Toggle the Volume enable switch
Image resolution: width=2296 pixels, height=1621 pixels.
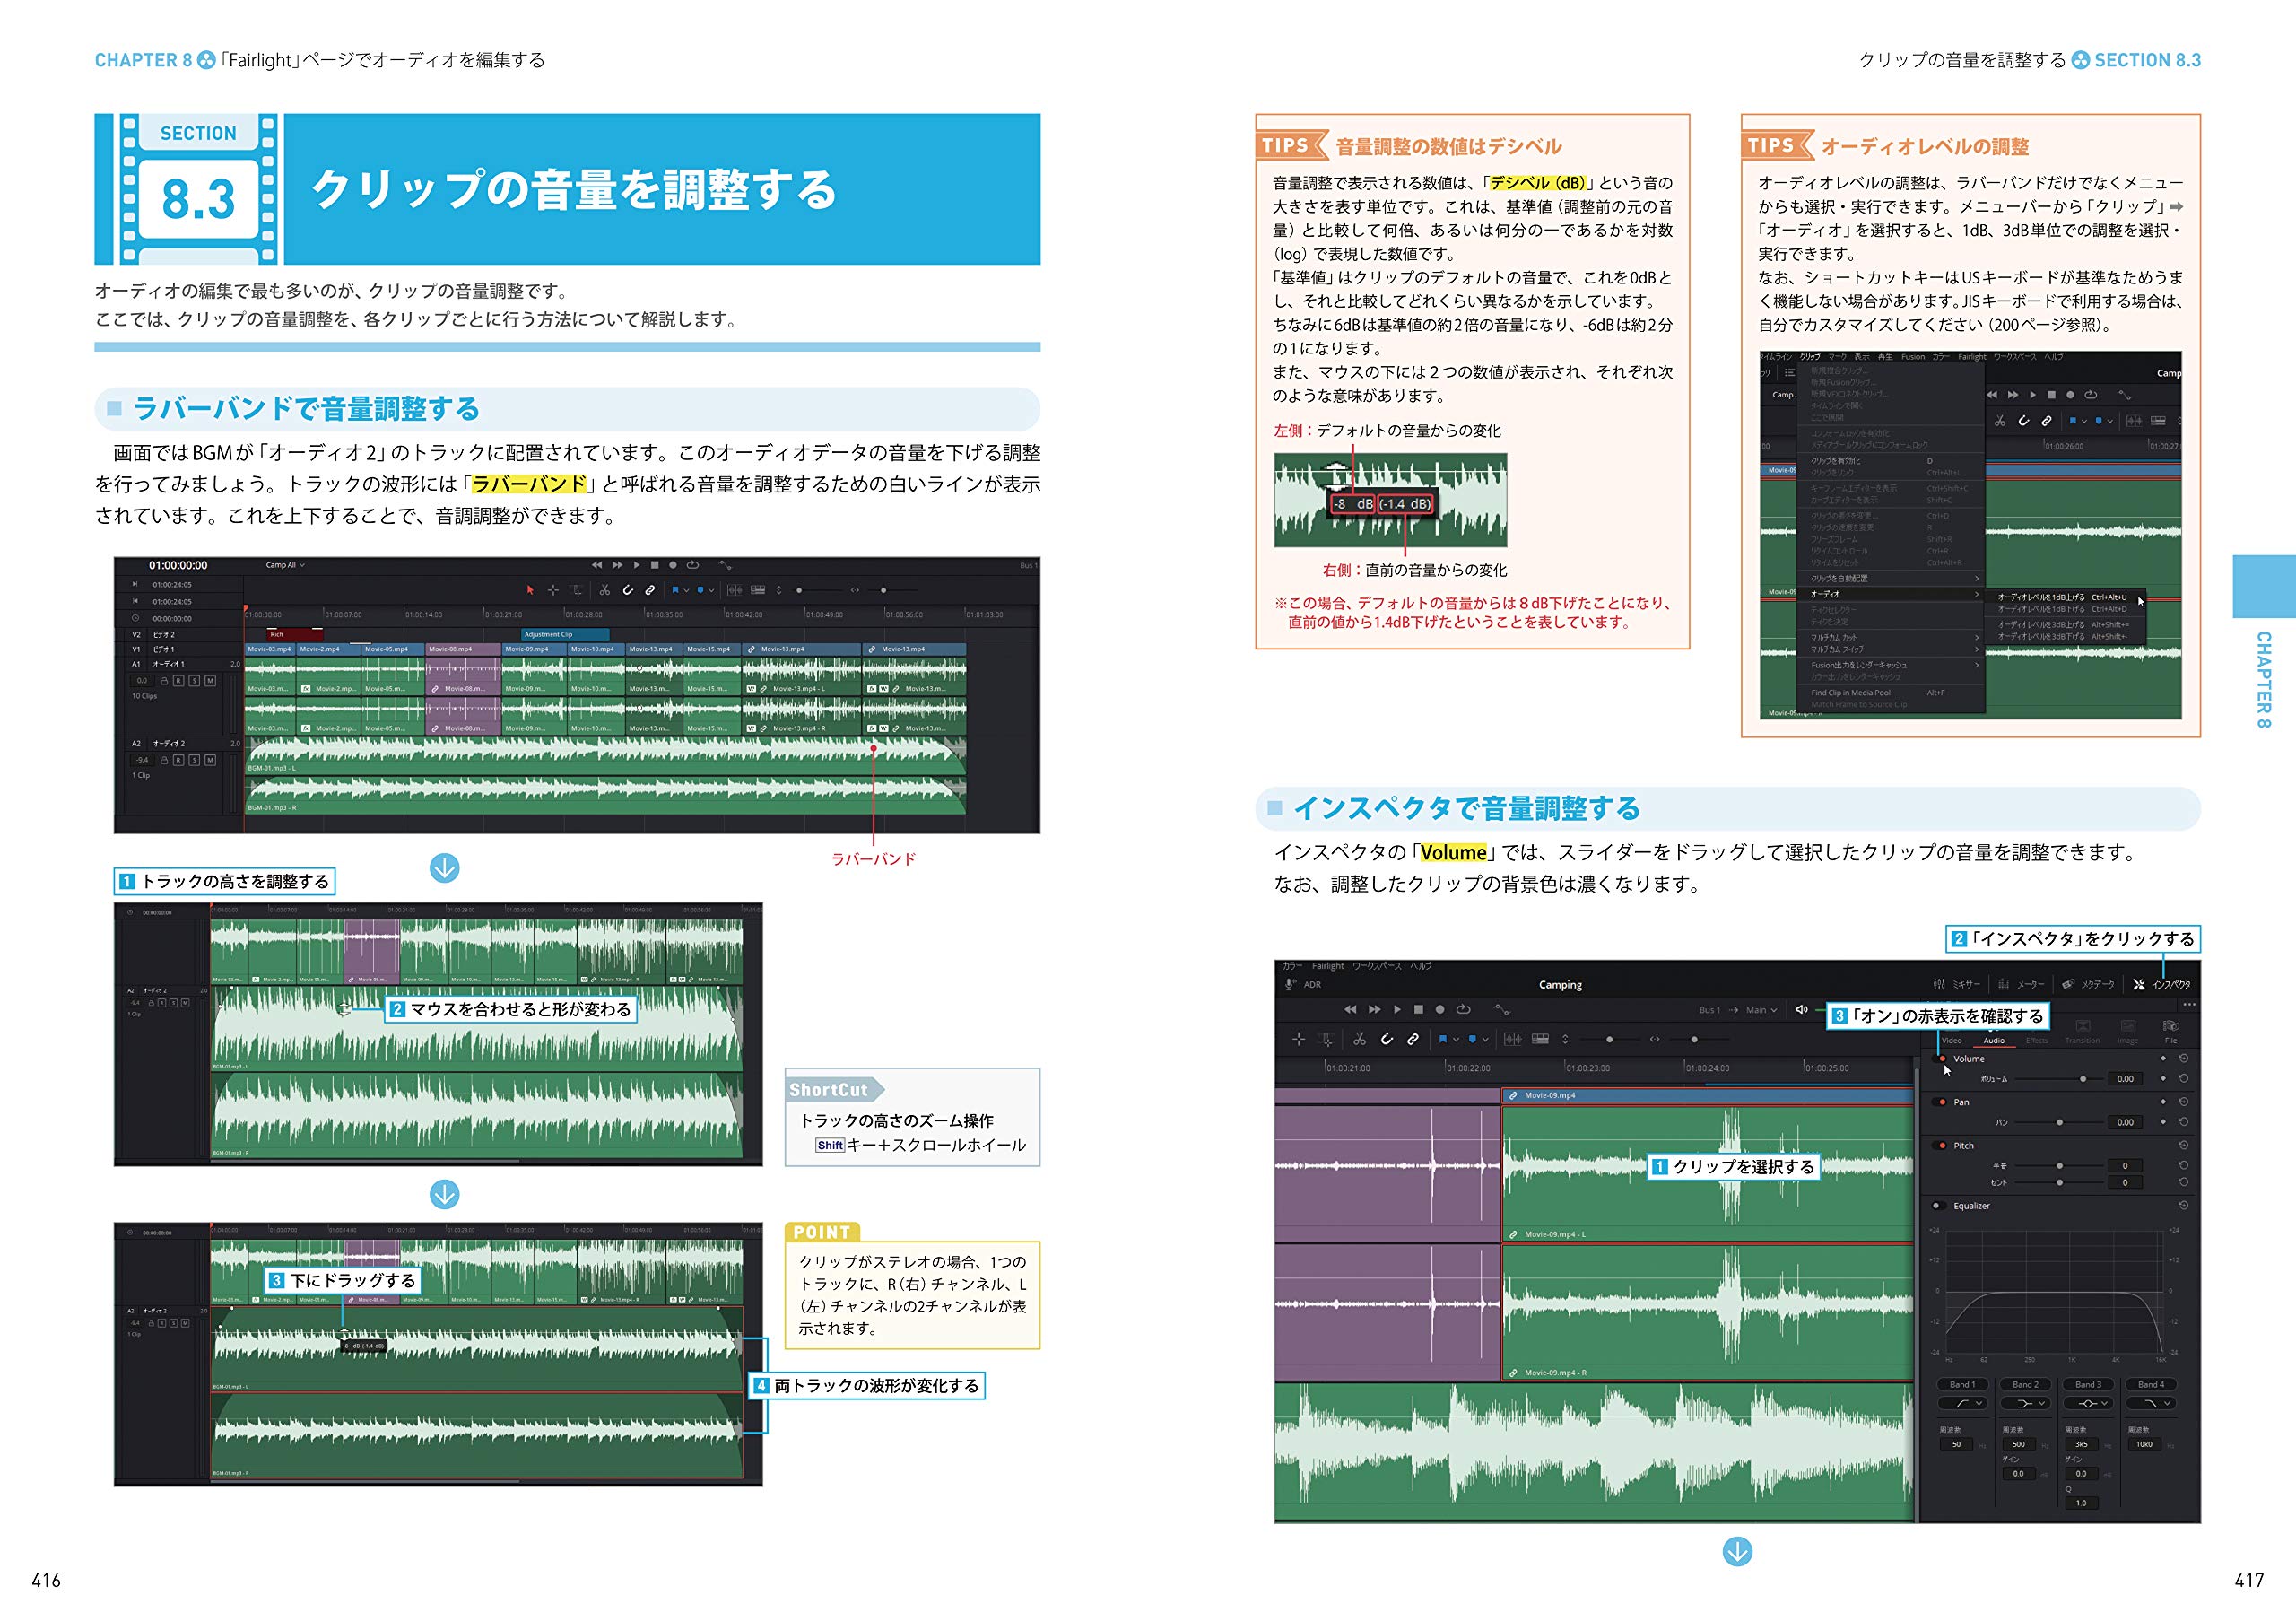pyautogui.click(x=1942, y=1058)
